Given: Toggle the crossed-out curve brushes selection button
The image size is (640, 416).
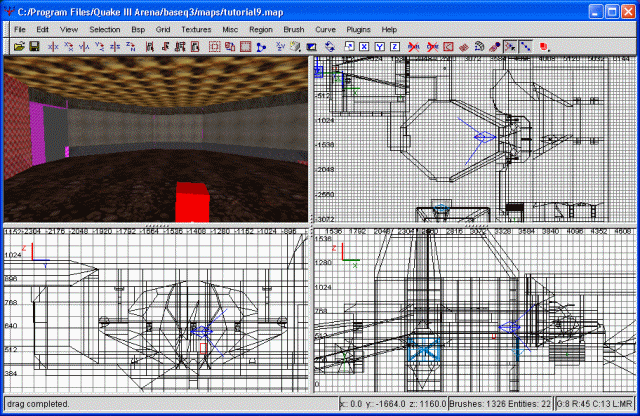Looking at the screenshot, I should 432,47.
